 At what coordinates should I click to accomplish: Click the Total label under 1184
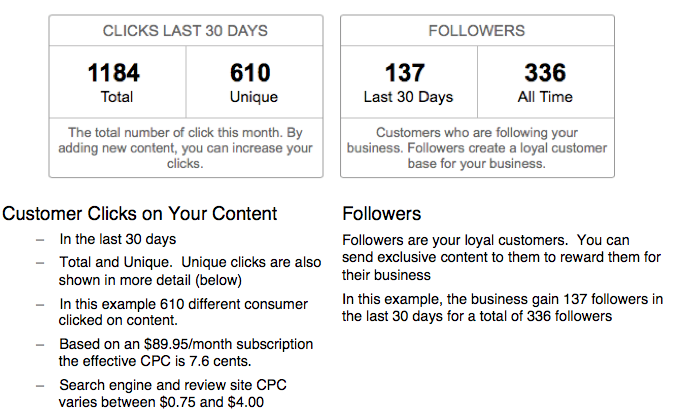117,97
